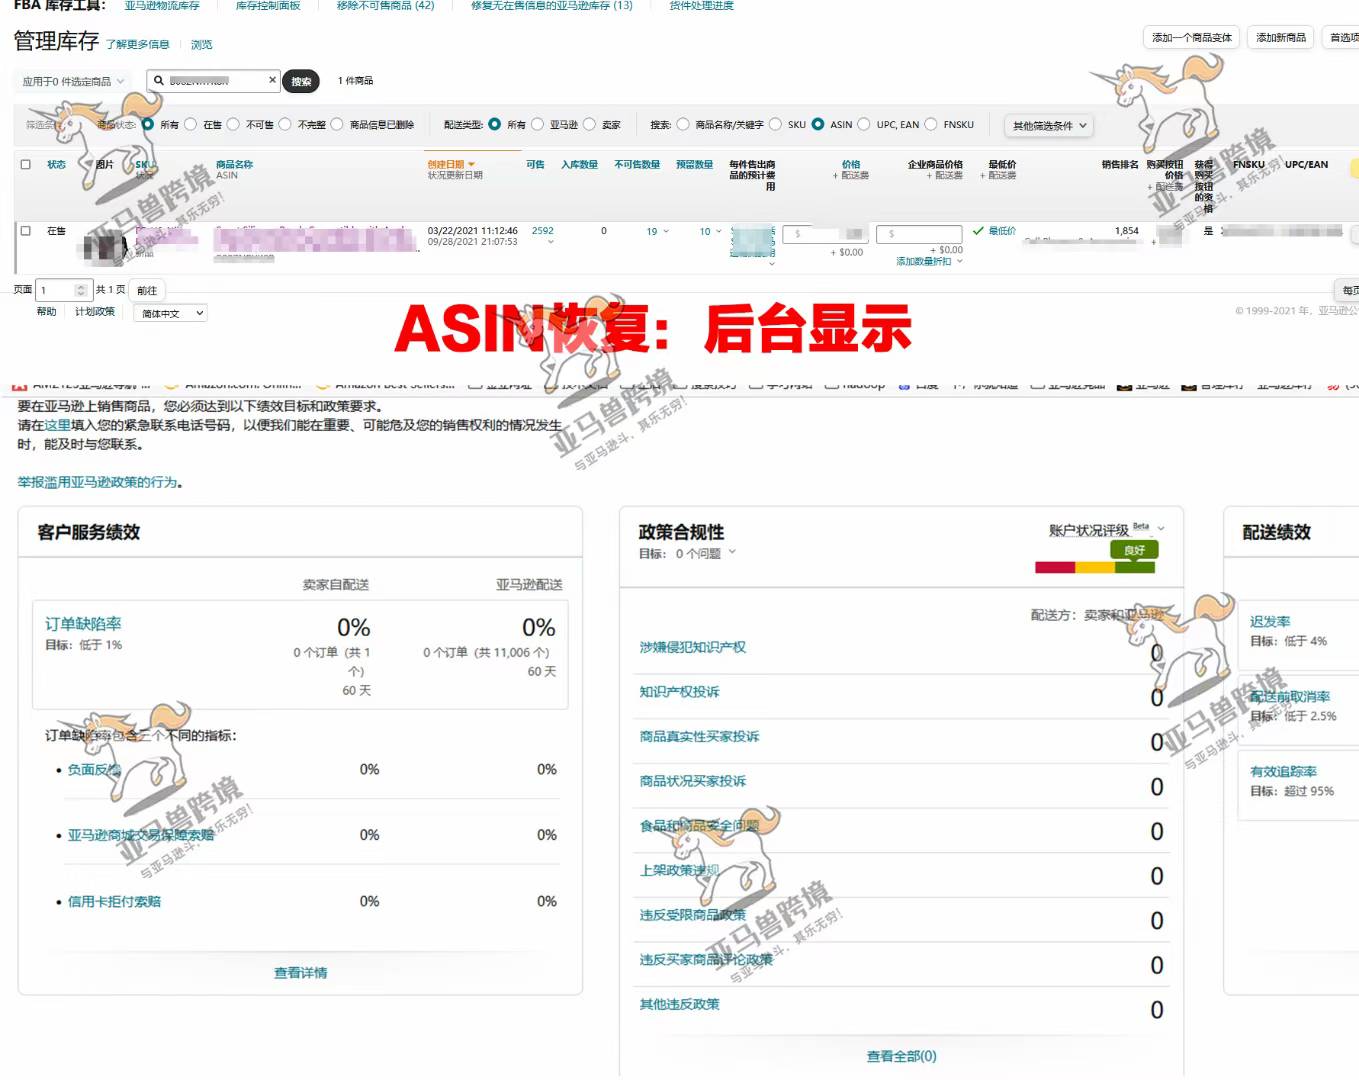Click 查看详情 in customer service card

point(300,973)
